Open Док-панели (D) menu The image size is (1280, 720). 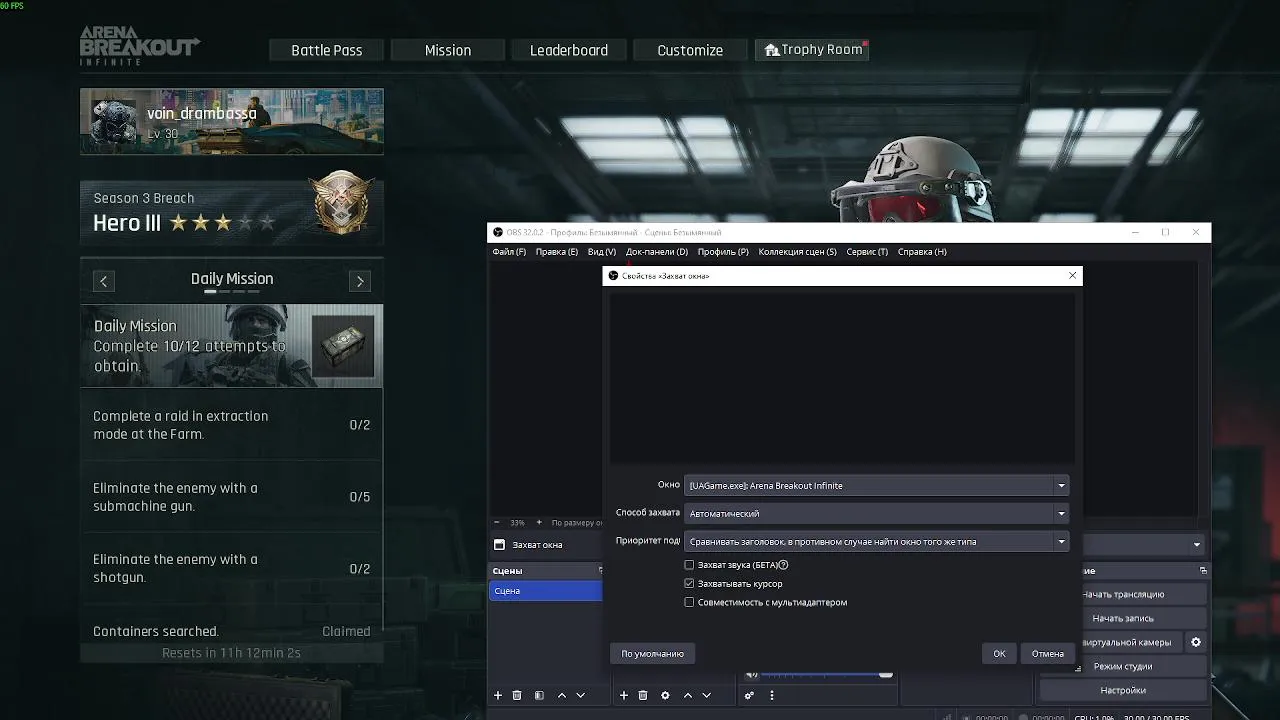(657, 252)
